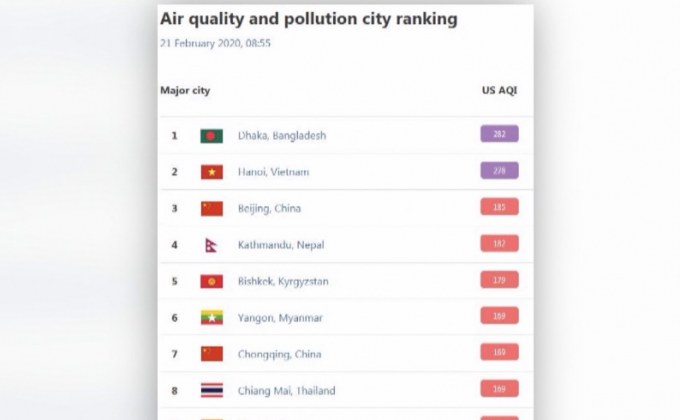This screenshot has width=680, height=420.
Task: Open the Hanoi, Vietnam city link
Action: click(x=273, y=172)
